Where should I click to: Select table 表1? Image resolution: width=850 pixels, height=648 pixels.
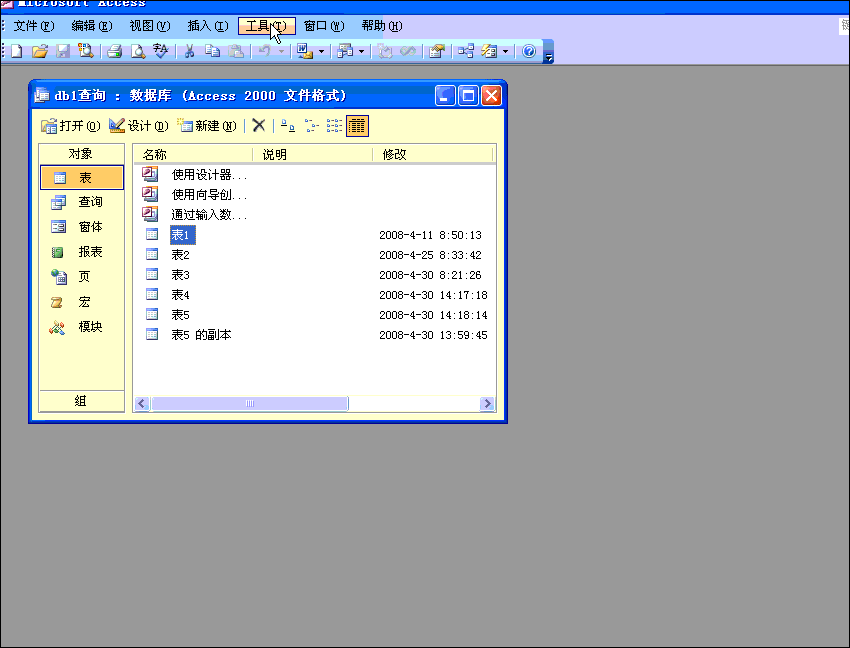pyautogui.click(x=183, y=235)
